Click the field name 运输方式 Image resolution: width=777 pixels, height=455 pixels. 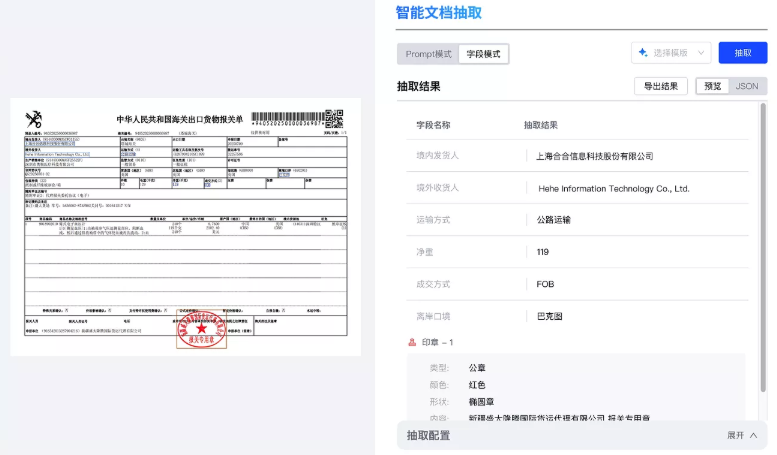(433, 220)
